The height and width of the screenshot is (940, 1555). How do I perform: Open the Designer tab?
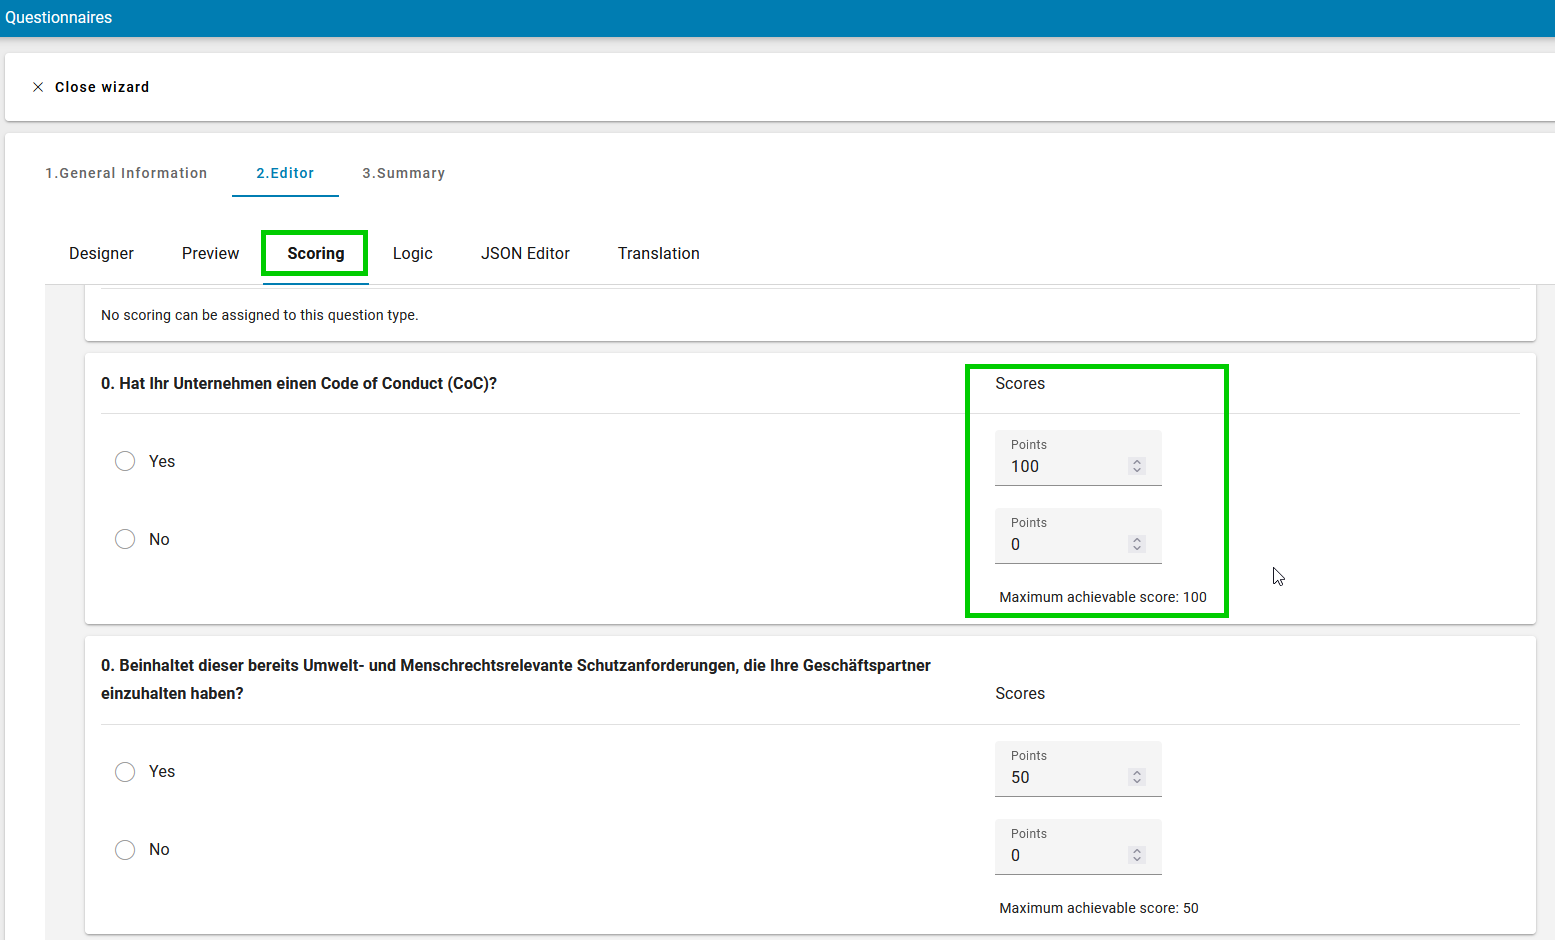pos(101,254)
